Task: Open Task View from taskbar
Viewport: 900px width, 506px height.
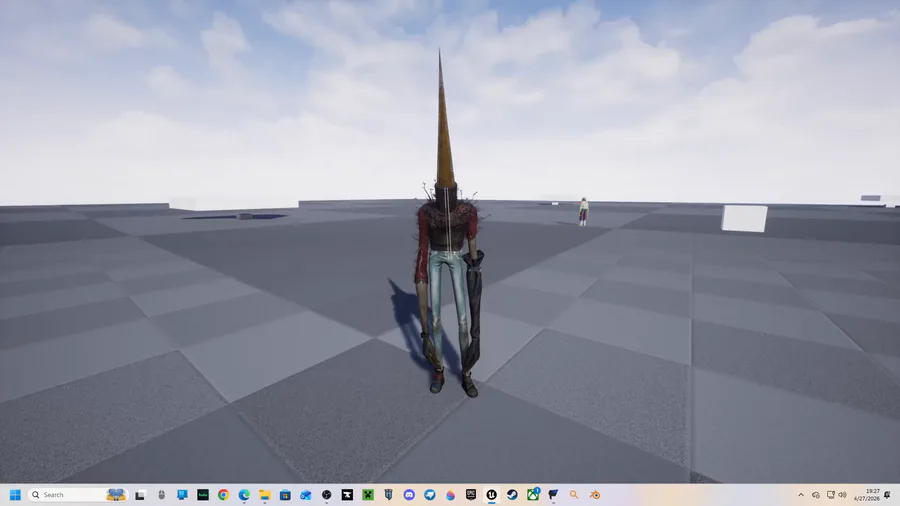Action: (140, 495)
